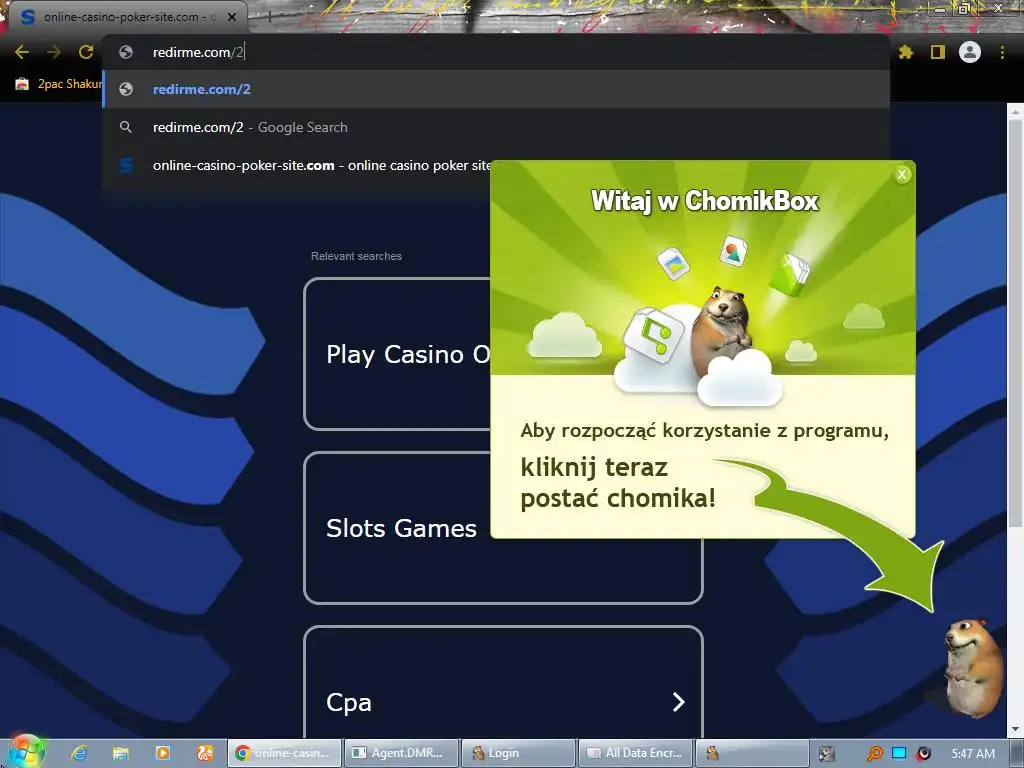Click the chevron arrow on the Cpa card
Image resolution: width=1024 pixels, height=768 pixels.
pyautogui.click(x=679, y=702)
